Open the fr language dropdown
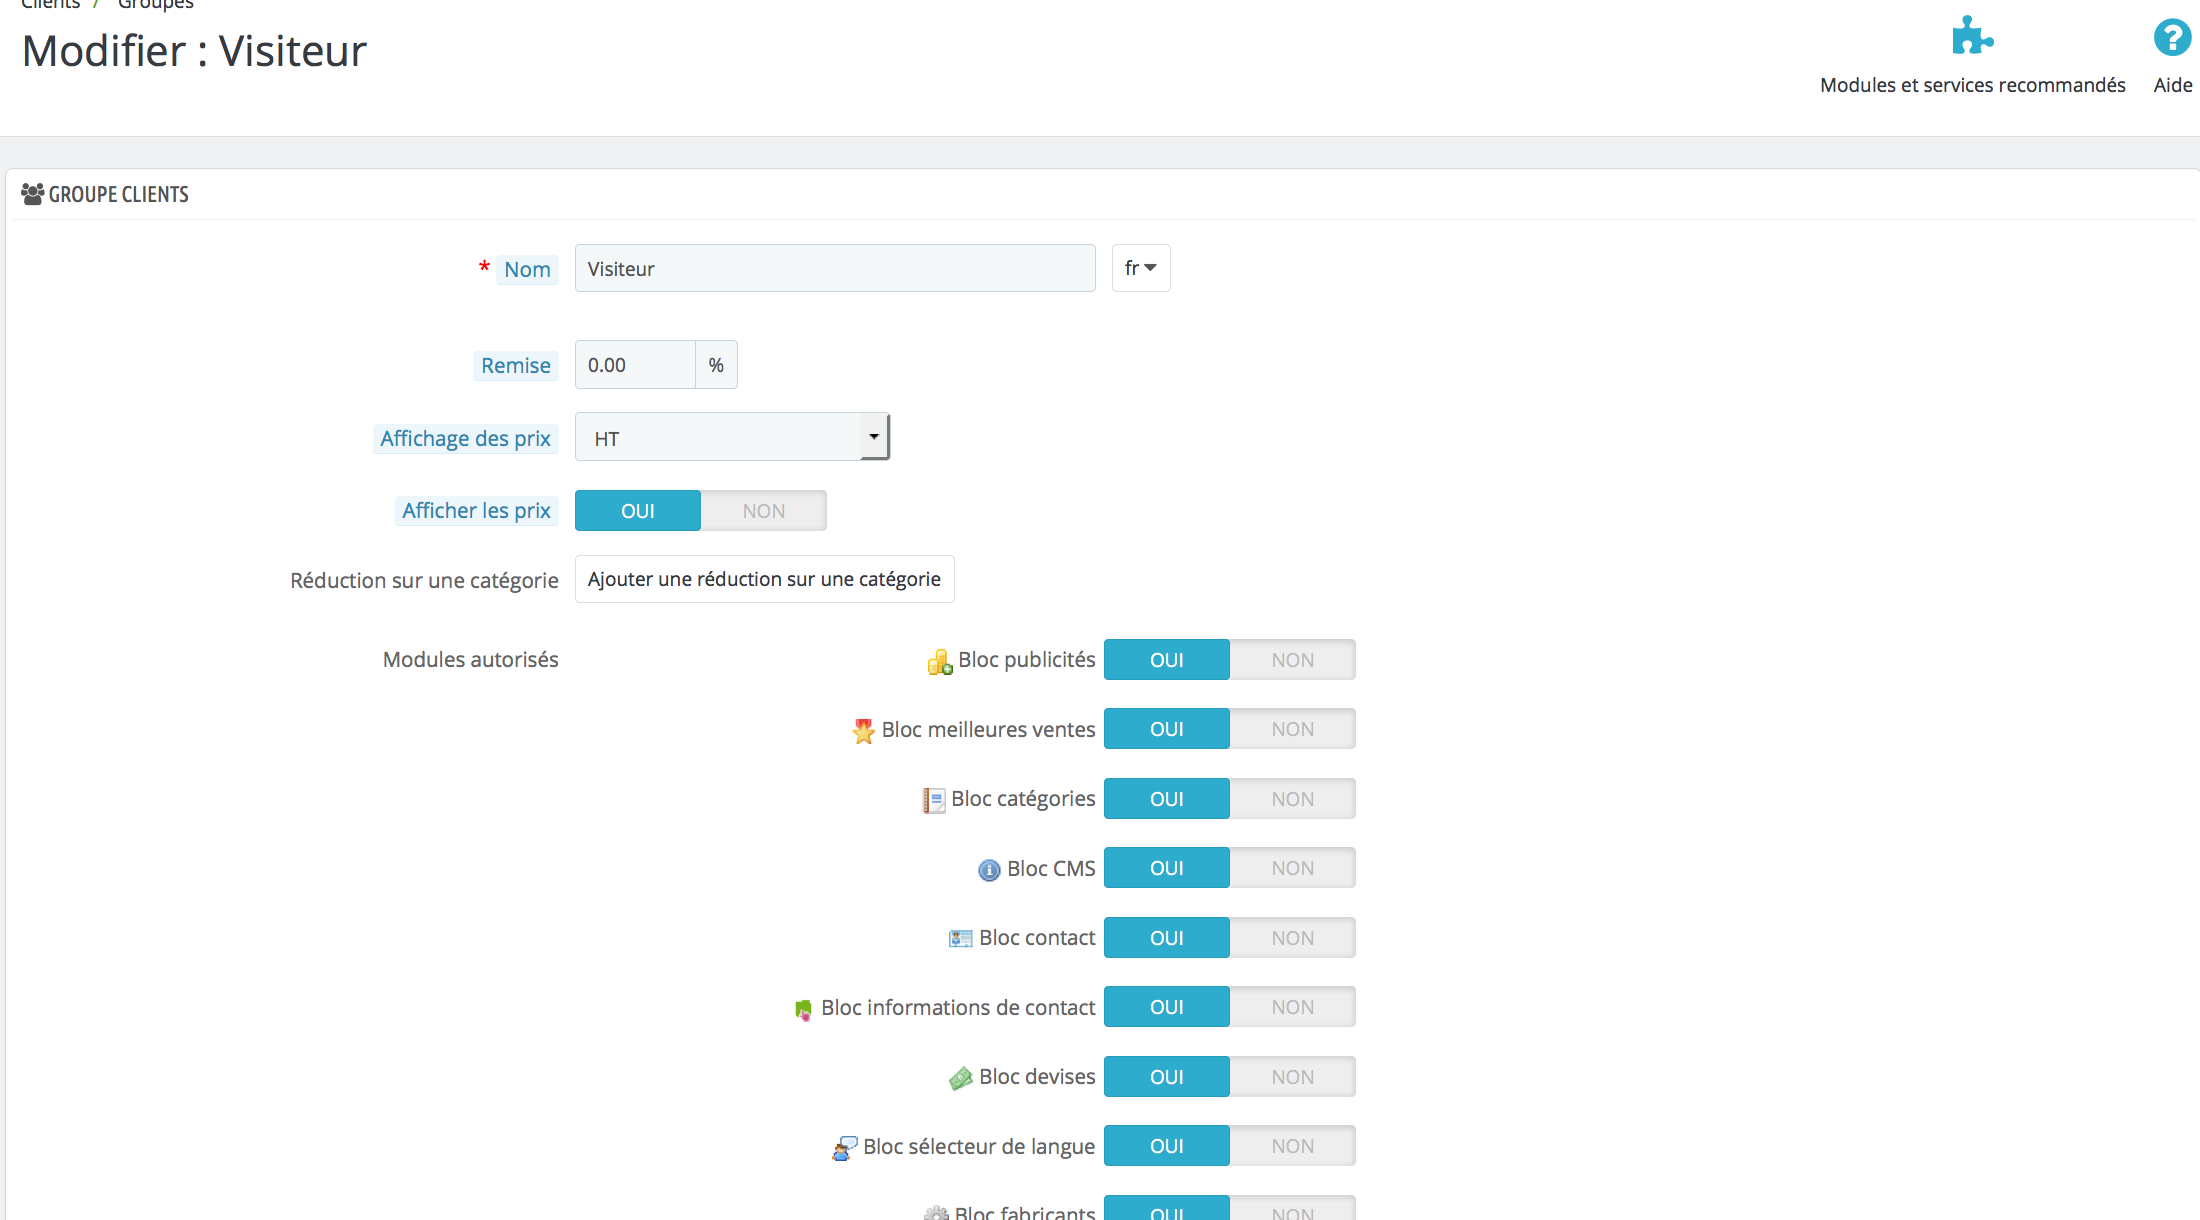The image size is (2200, 1220). point(1140,268)
